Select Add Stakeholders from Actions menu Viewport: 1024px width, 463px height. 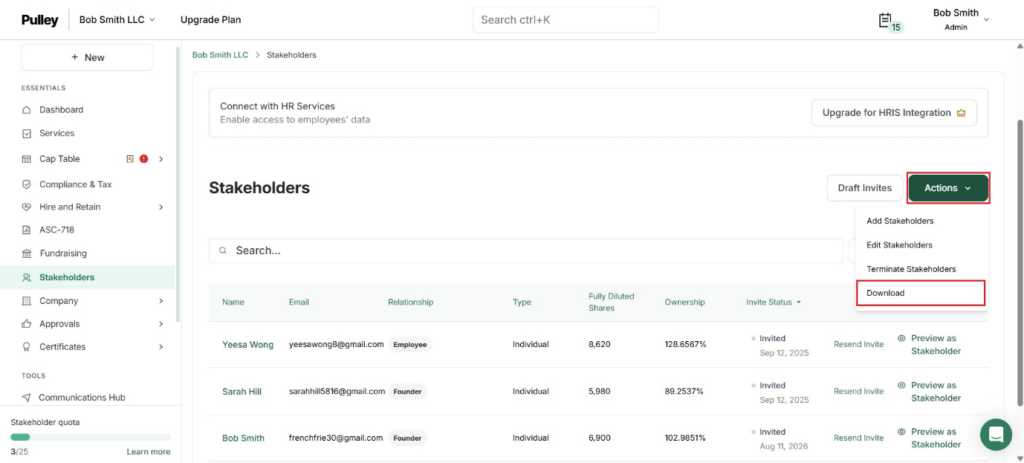click(x=900, y=221)
